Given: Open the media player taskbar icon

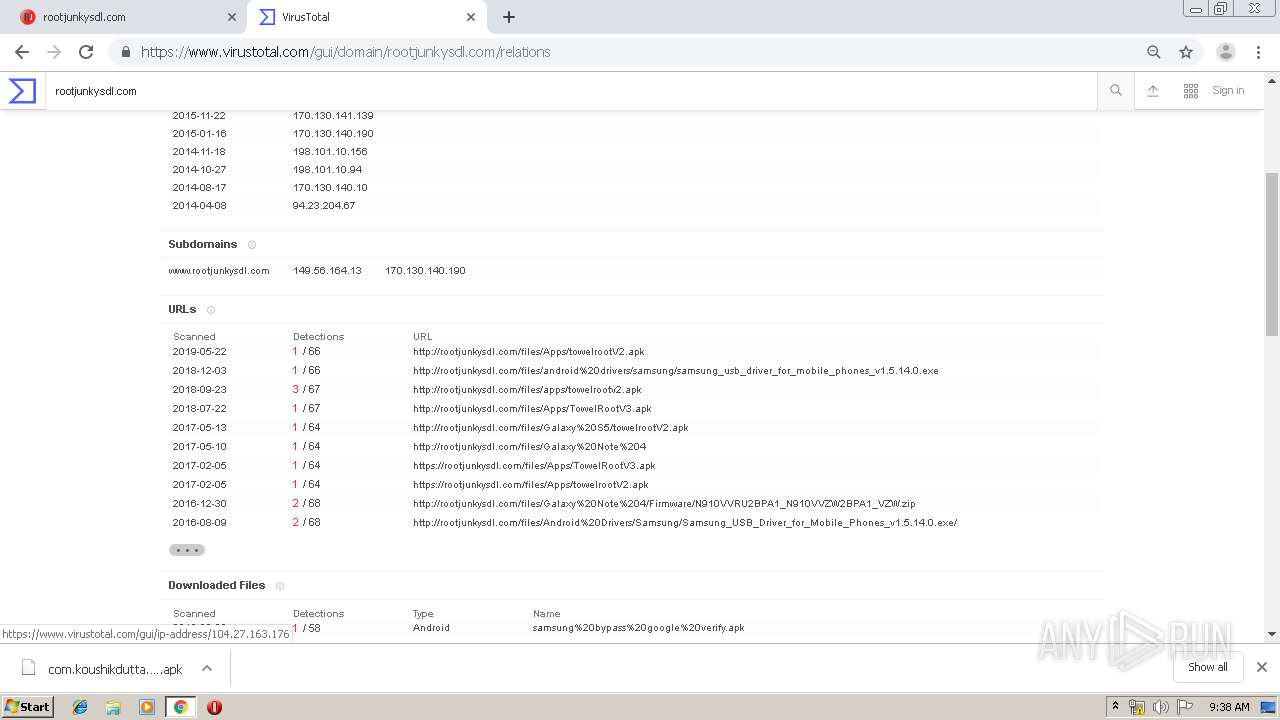Looking at the screenshot, I should tap(147, 707).
